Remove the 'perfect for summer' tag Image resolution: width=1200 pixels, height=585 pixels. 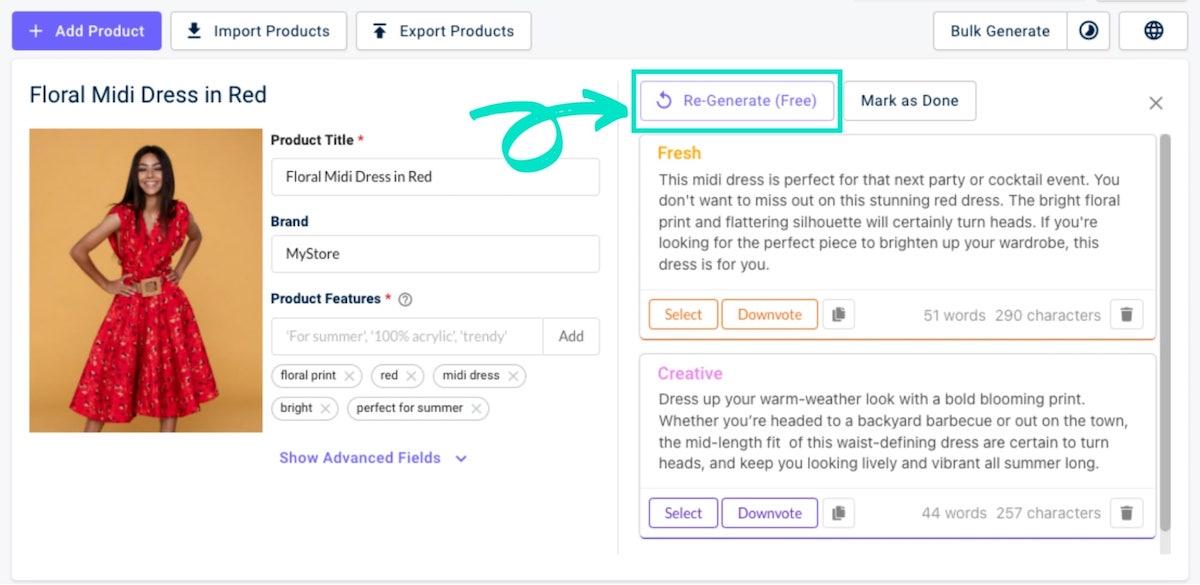click(477, 408)
